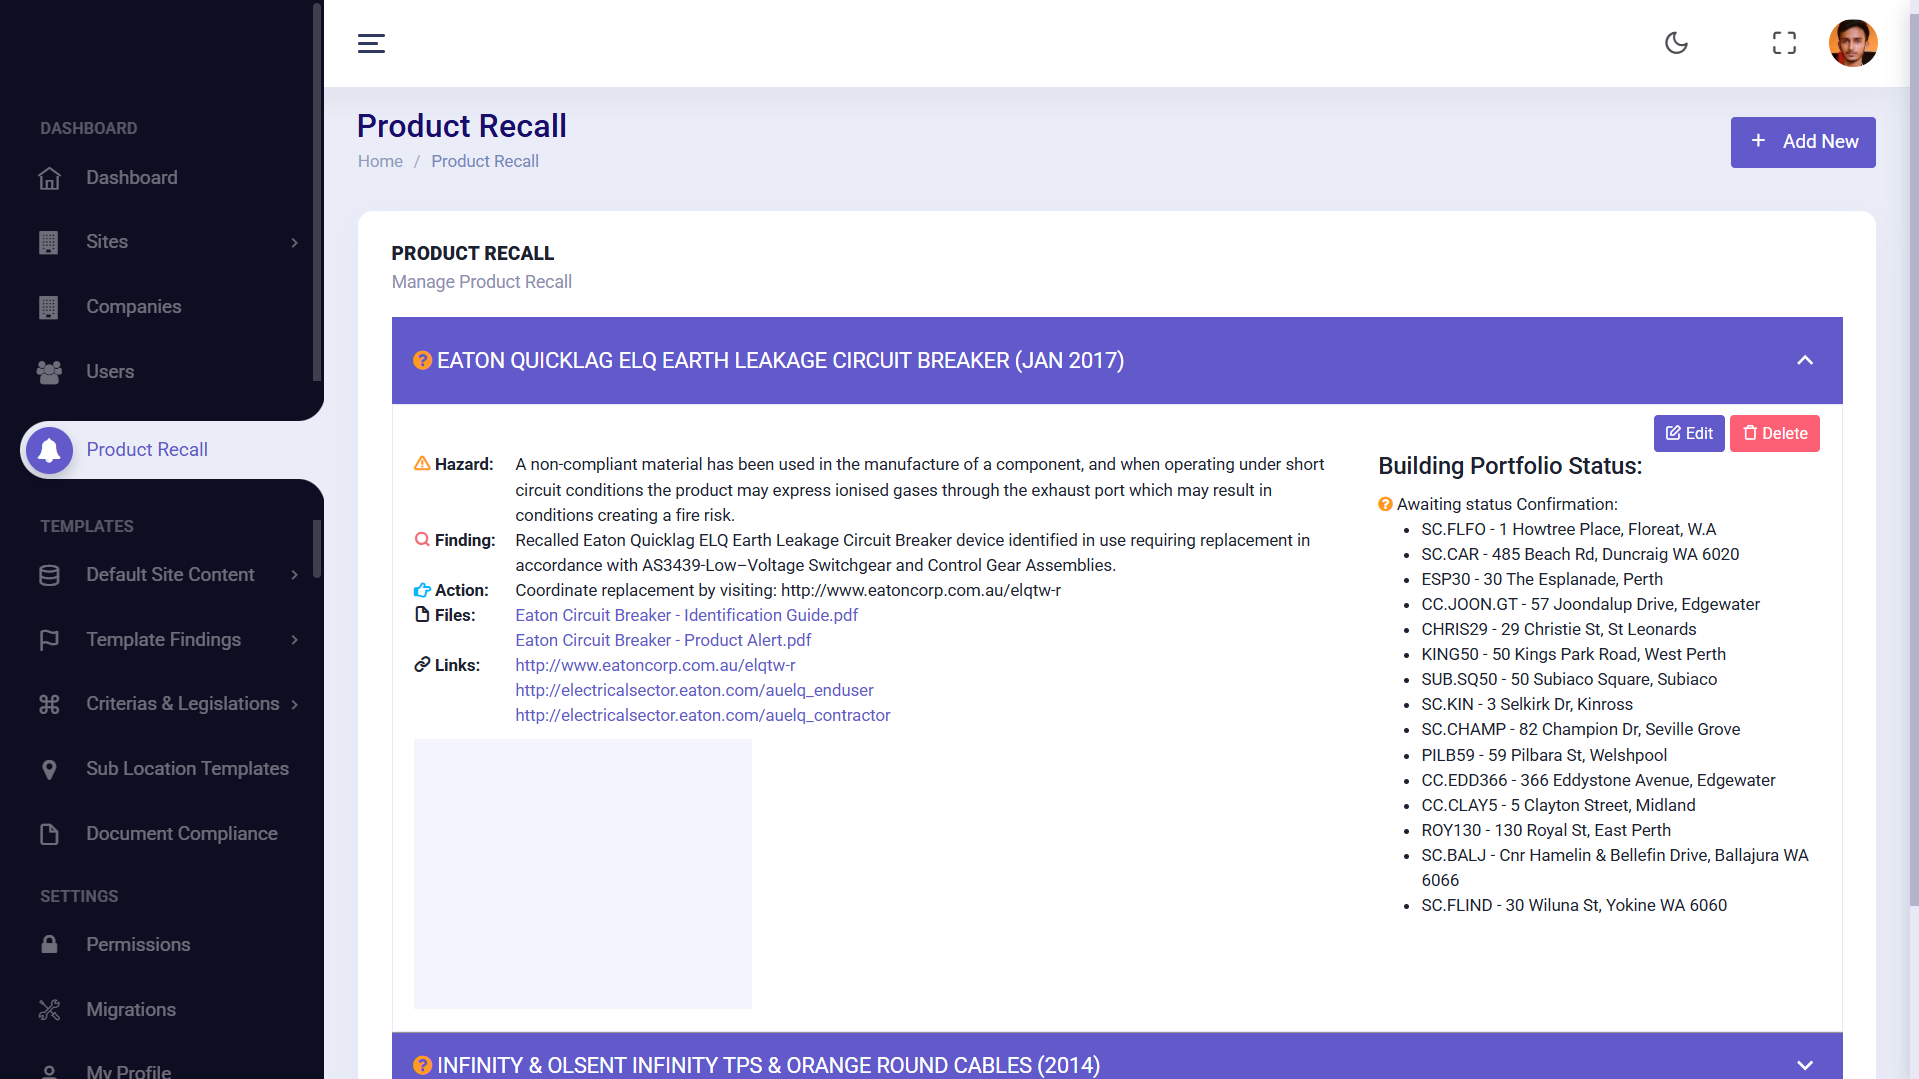Open Dashboard from the sidebar
The width and height of the screenshot is (1919, 1079).
[x=131, y=178]
